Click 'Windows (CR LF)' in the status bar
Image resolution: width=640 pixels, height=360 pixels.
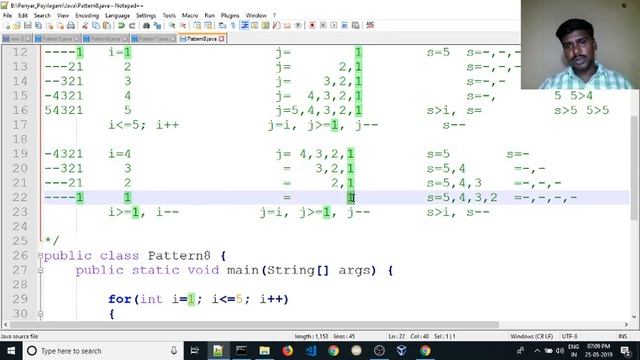point(531,336)
